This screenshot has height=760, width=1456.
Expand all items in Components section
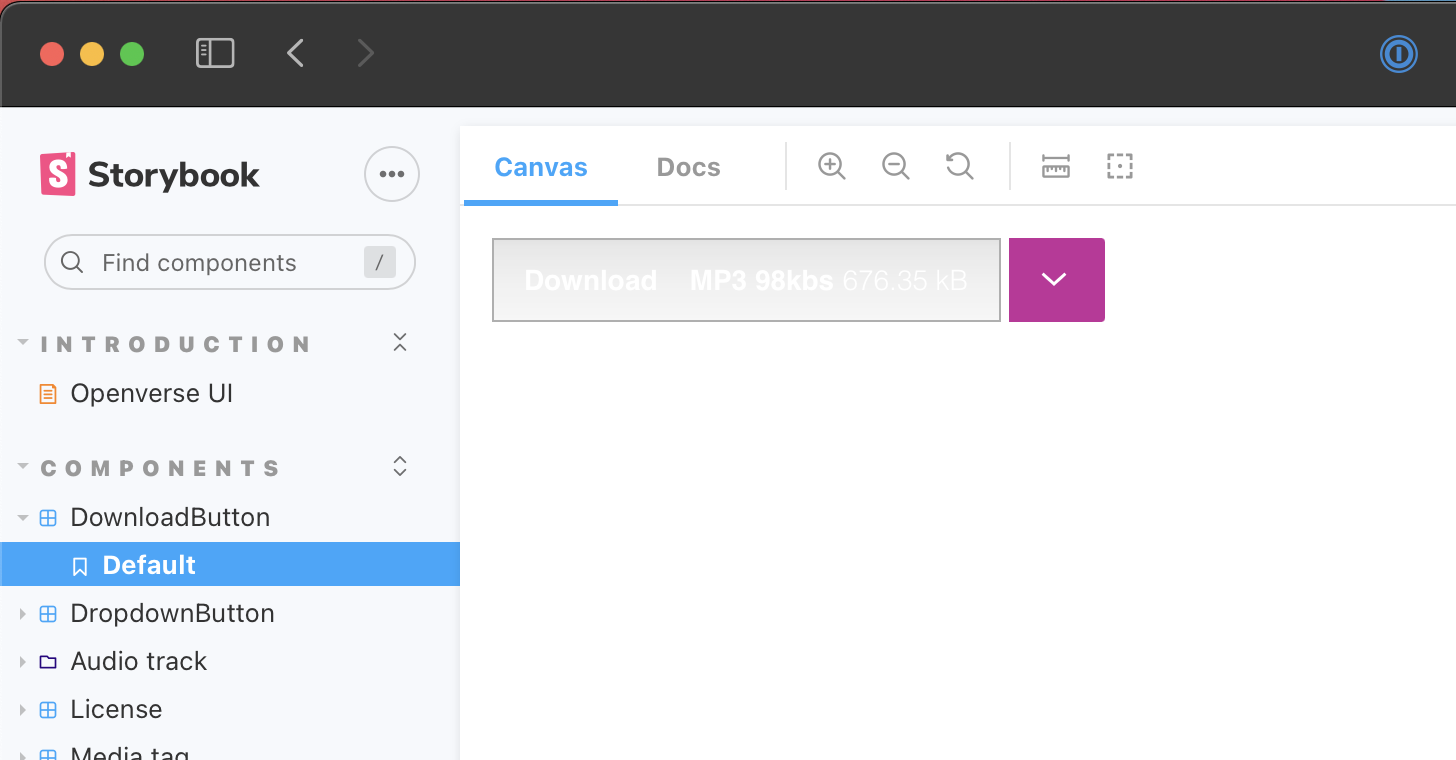(x=400, y=466)
